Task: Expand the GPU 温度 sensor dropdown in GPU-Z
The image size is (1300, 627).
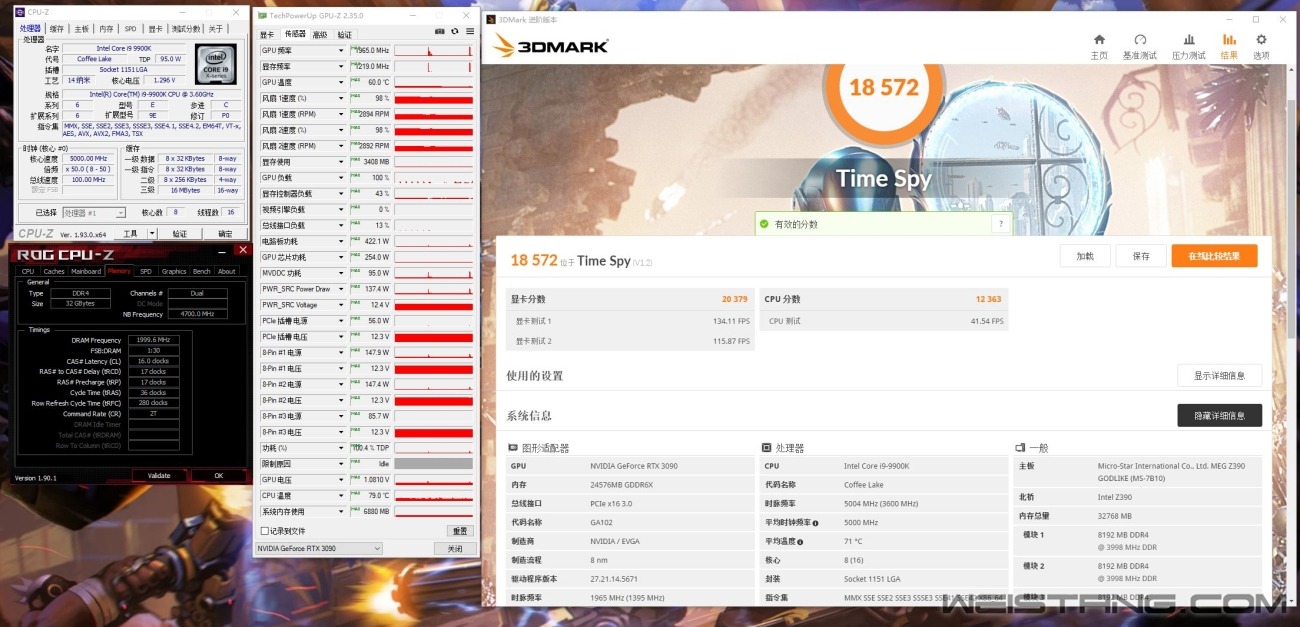Action: point(341,82)
